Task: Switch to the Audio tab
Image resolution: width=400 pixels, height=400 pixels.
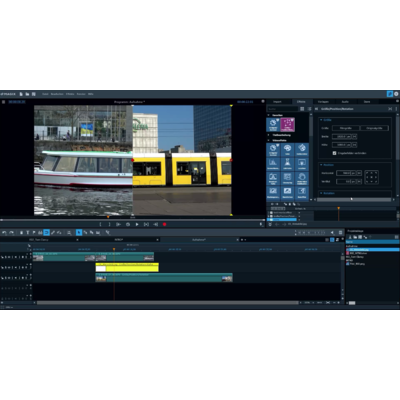Action: (345, 102)
